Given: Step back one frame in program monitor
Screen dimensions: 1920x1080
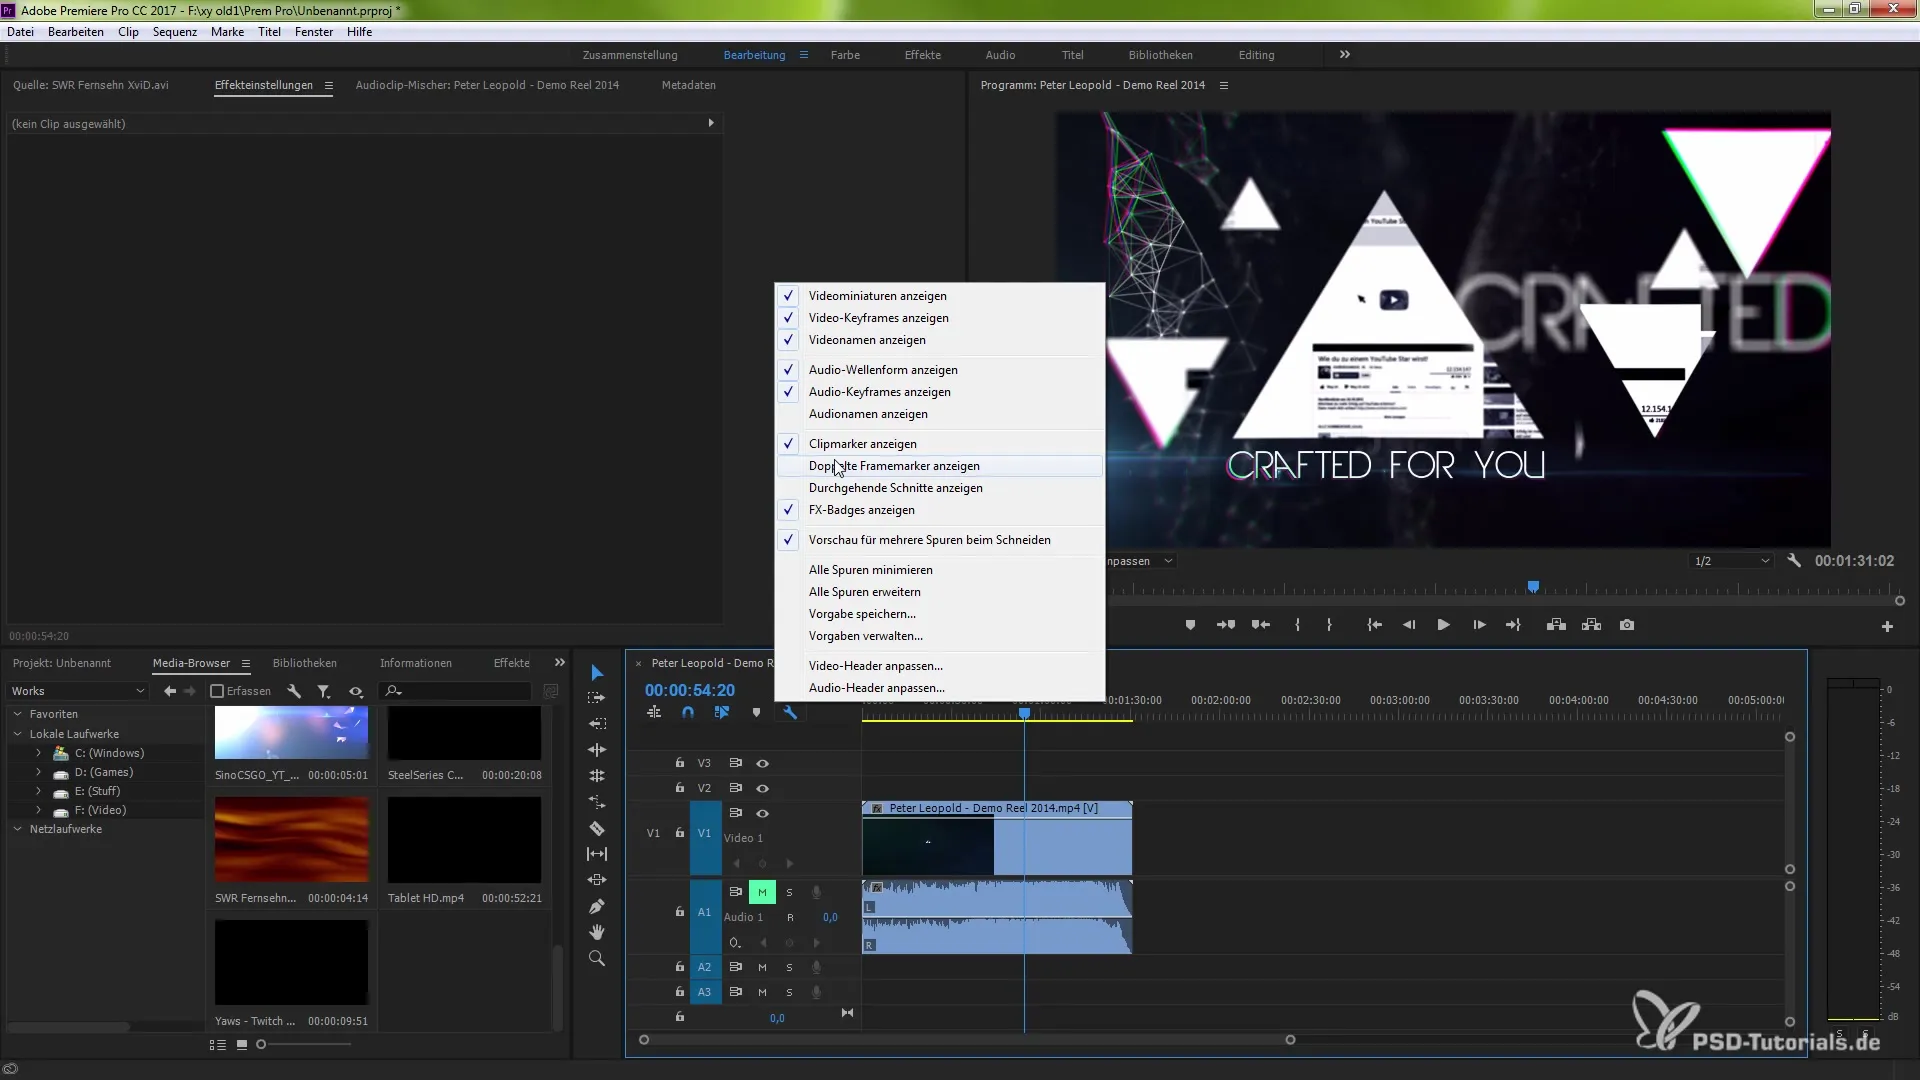Looking at the screenshot, I should coord(1409,625).
